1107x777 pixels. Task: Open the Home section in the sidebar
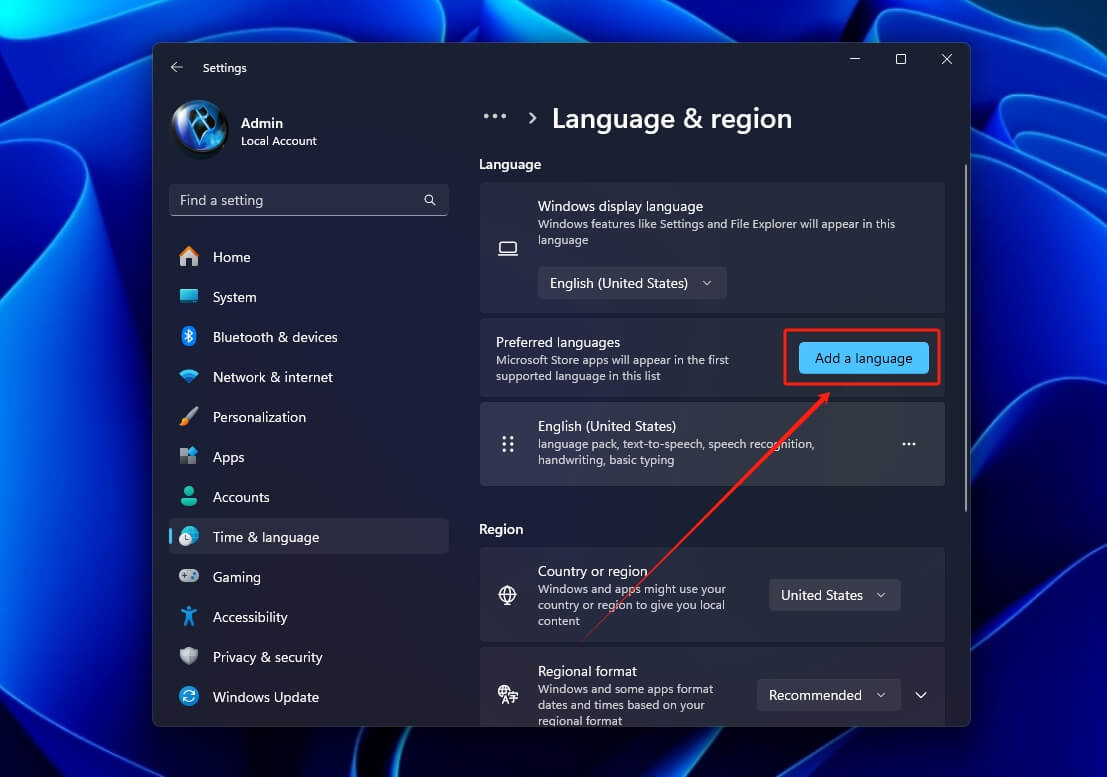[232, 257]
